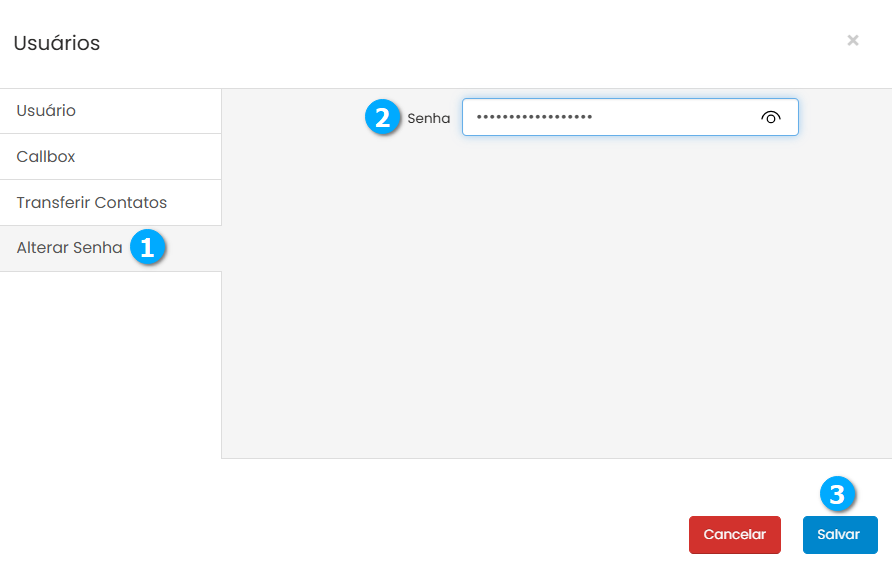The image size is (892, 569).
Task: Click the empty gray content panel
Action: (x=555, y=300)
